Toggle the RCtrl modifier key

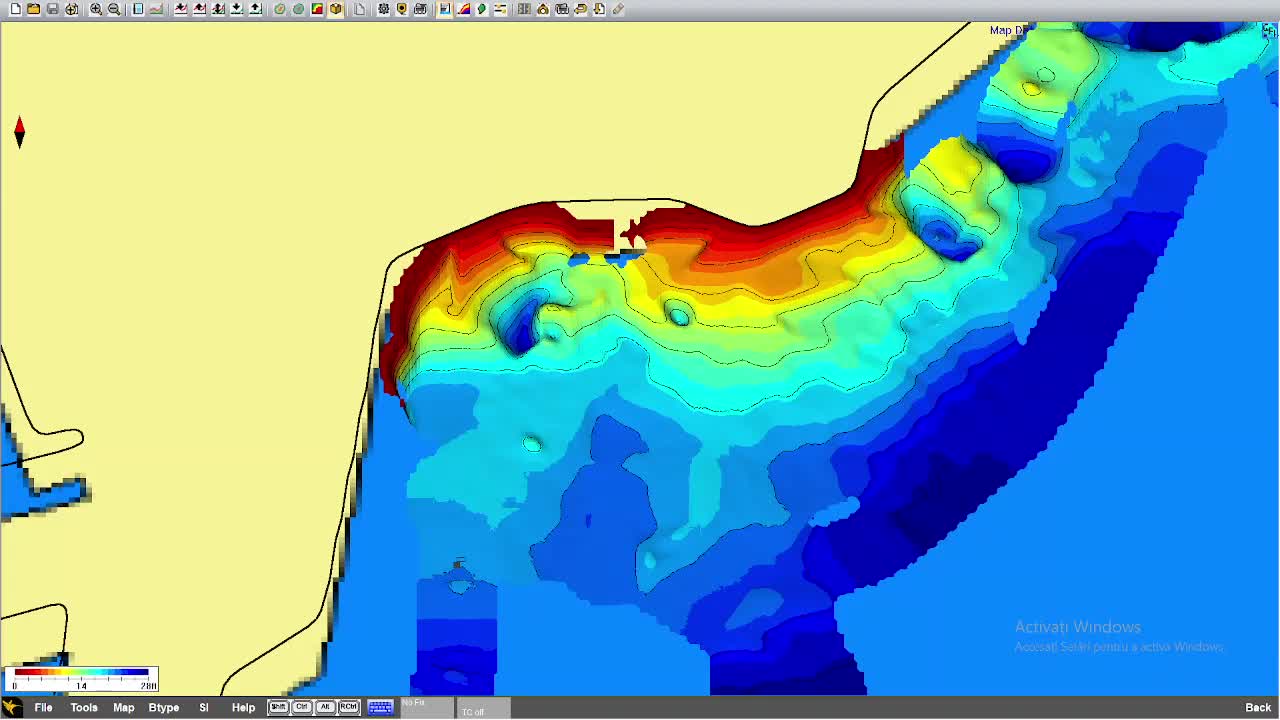[348, 707]
